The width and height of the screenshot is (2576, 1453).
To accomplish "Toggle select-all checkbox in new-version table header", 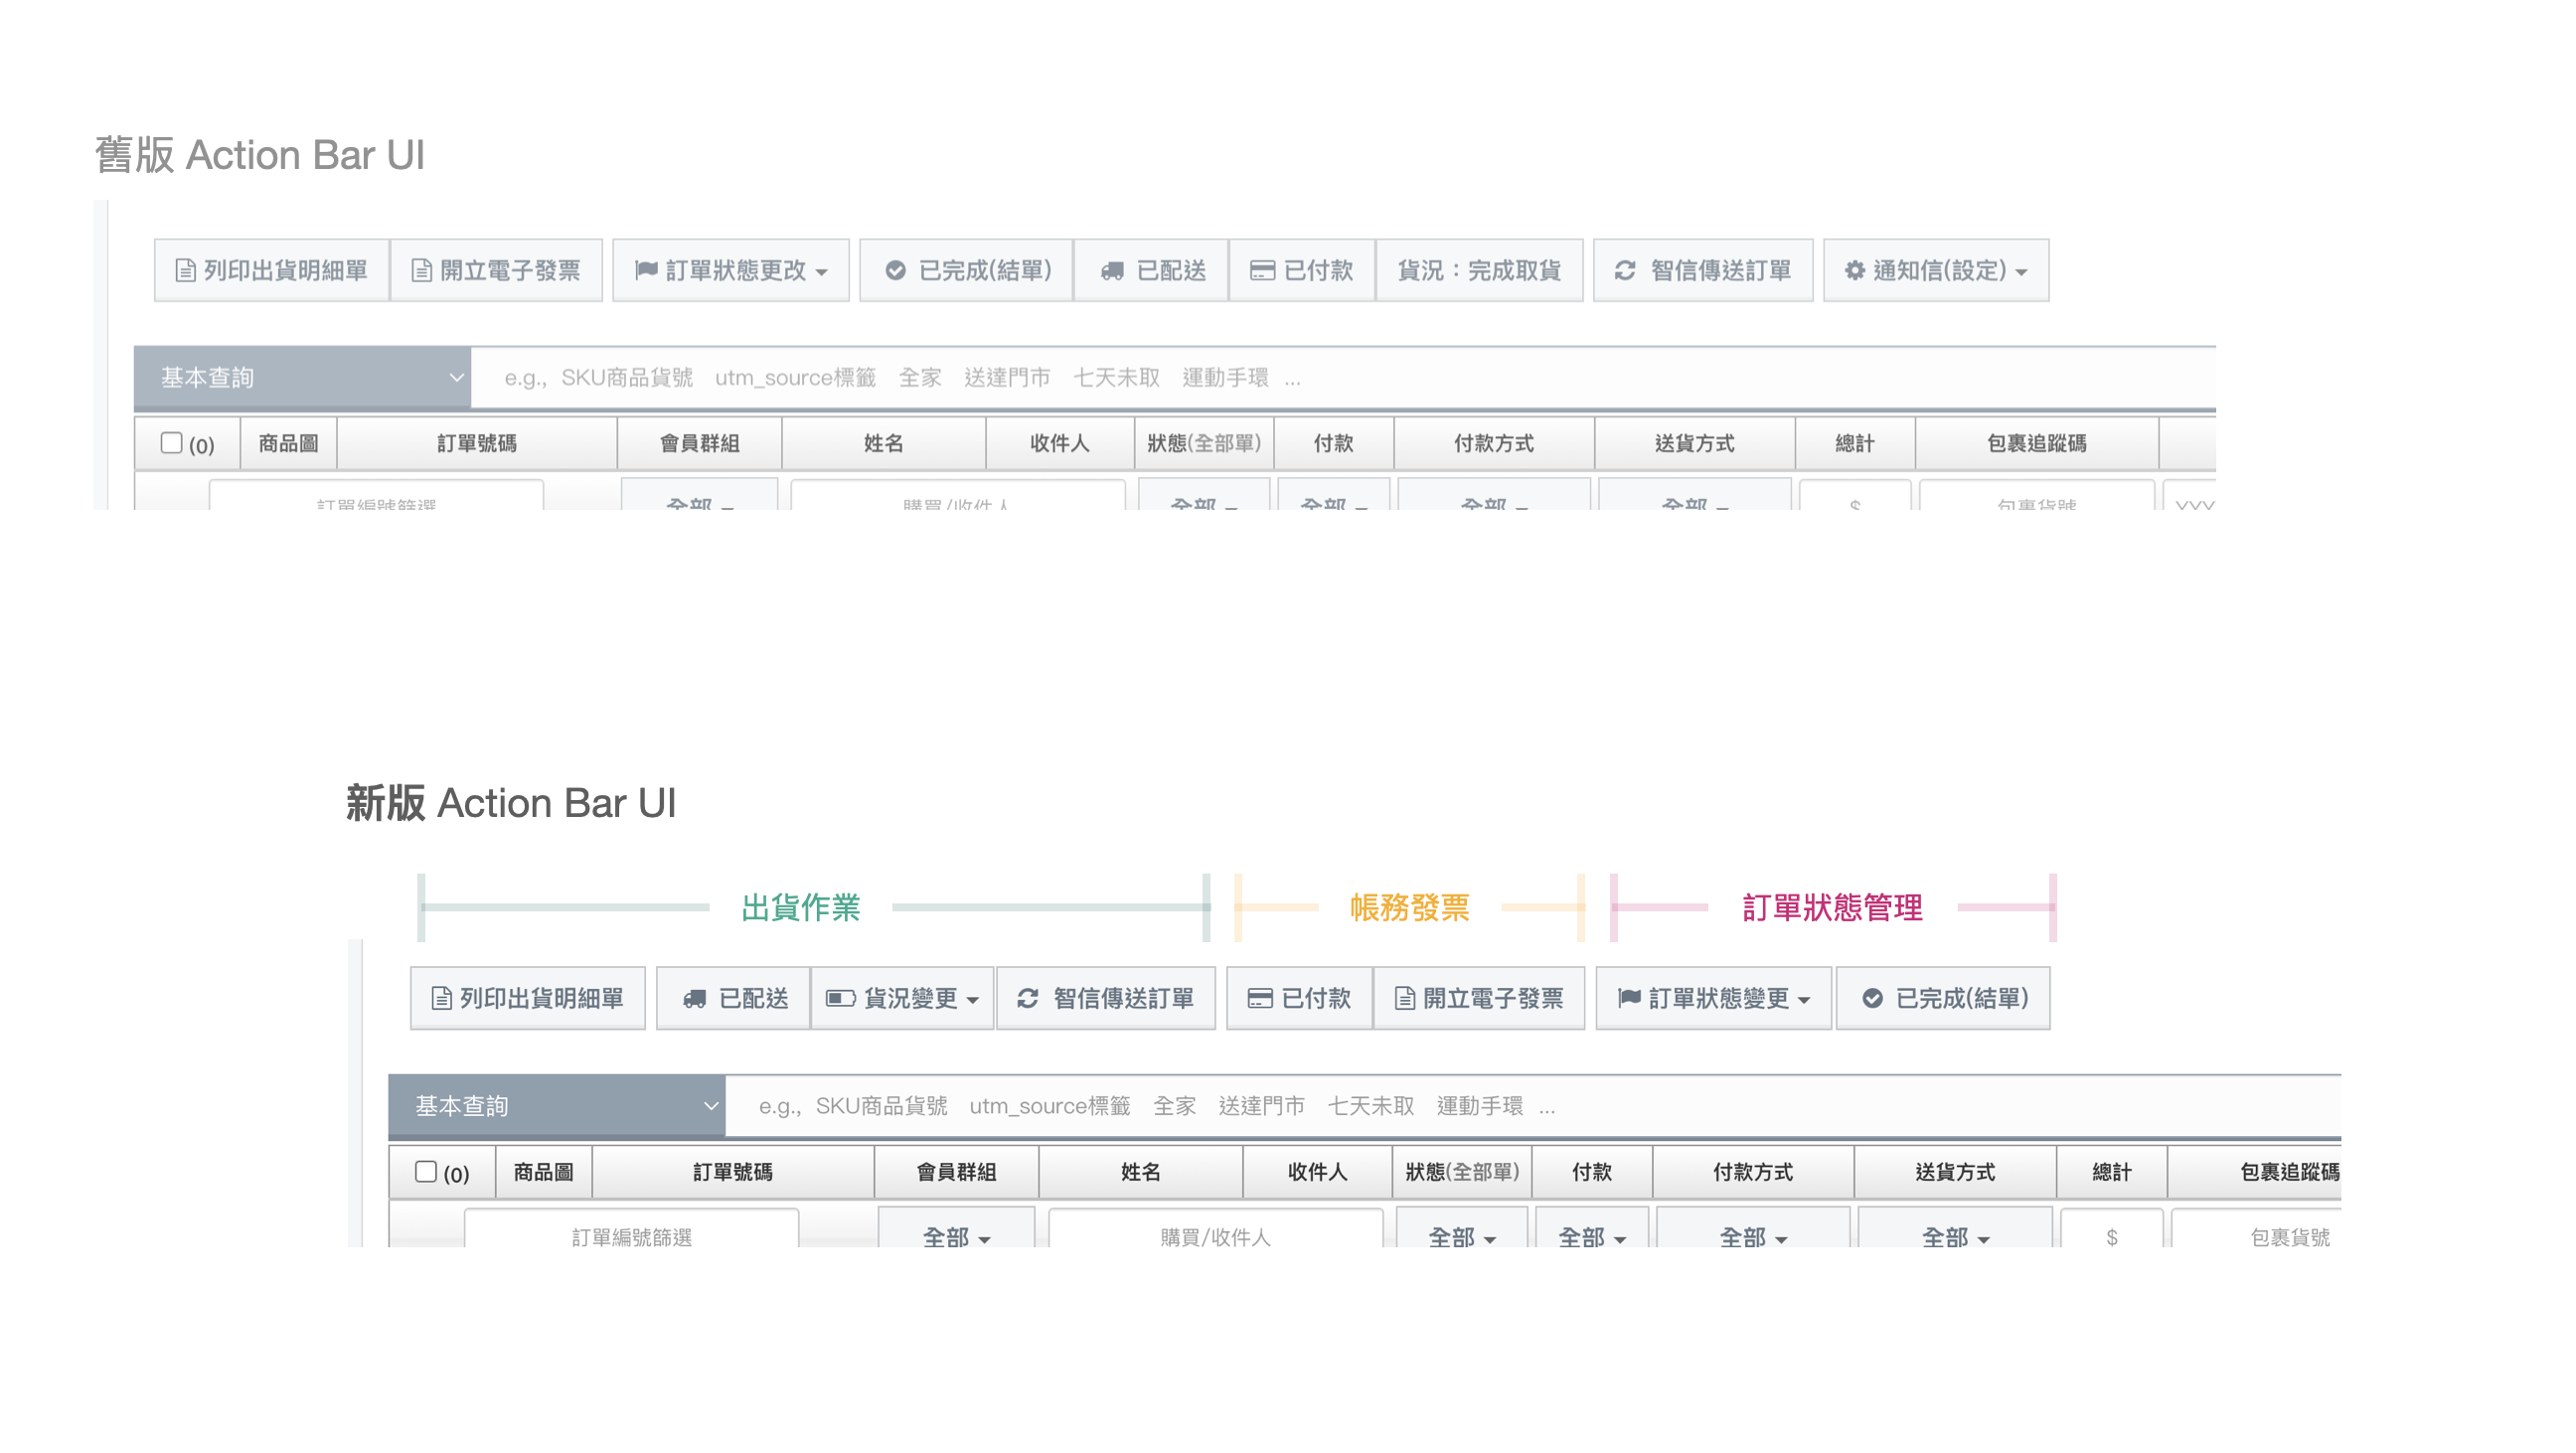I will pos(426,1171).
